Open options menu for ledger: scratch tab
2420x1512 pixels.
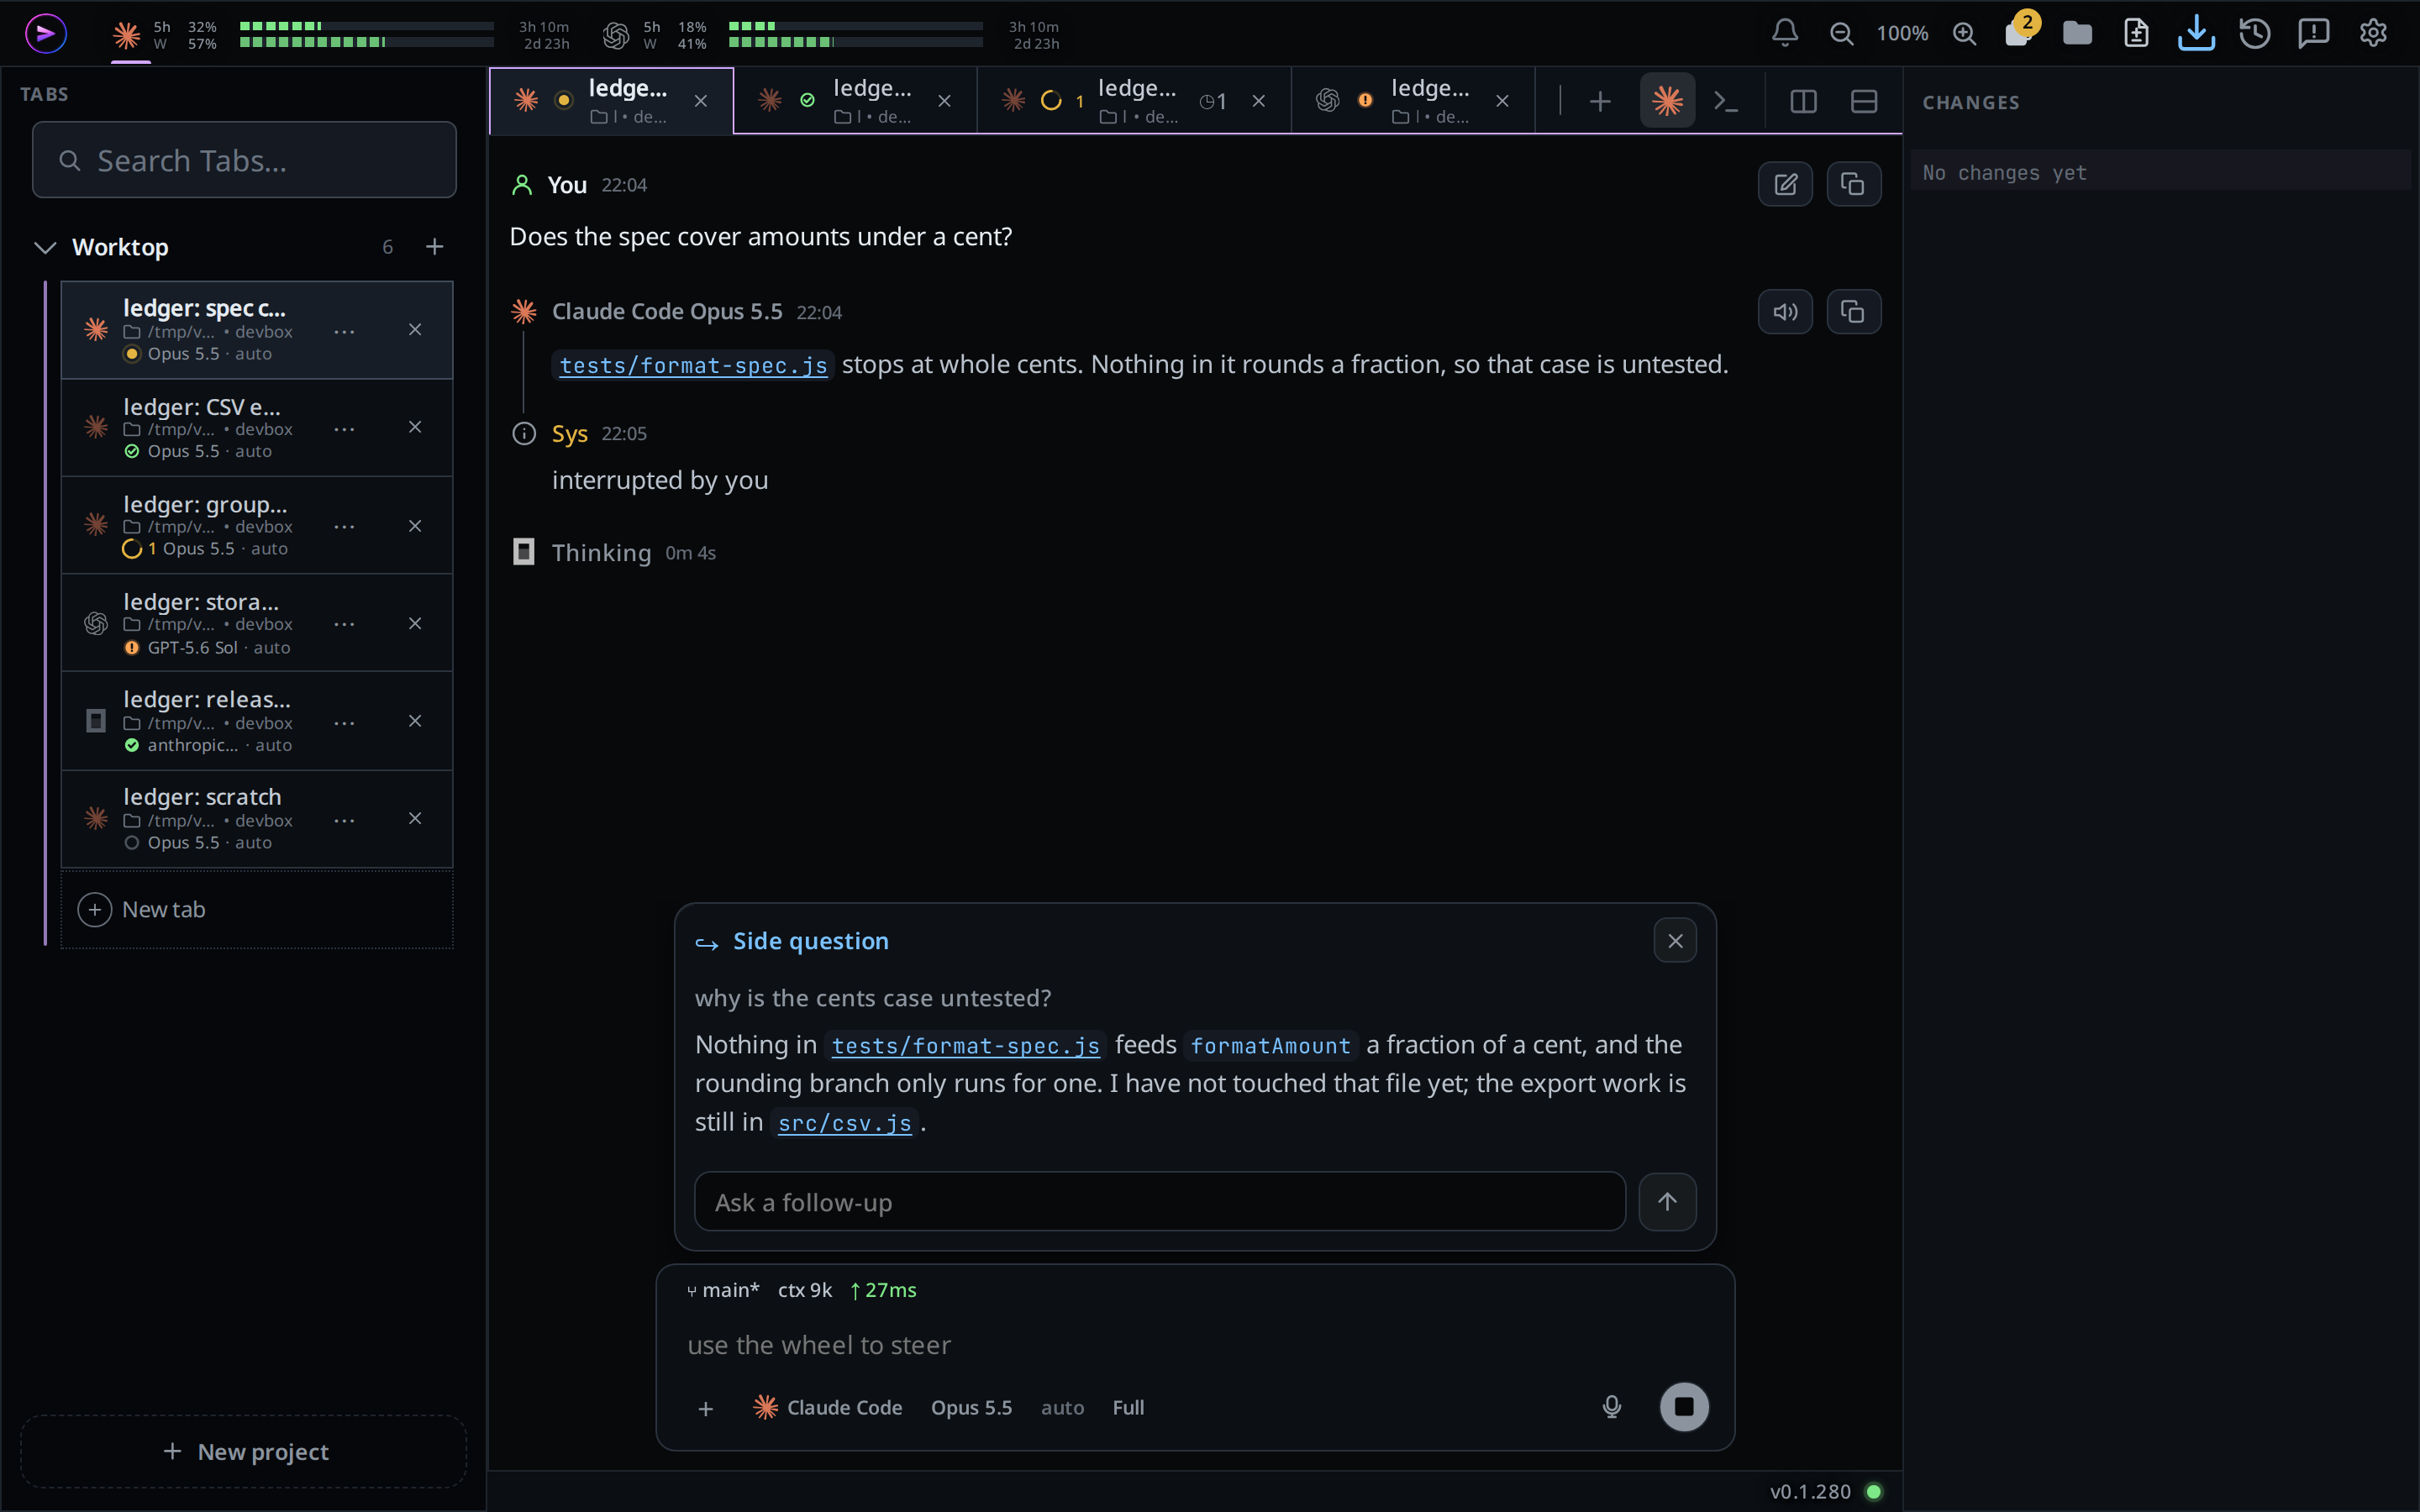click(x=344, y=820)
